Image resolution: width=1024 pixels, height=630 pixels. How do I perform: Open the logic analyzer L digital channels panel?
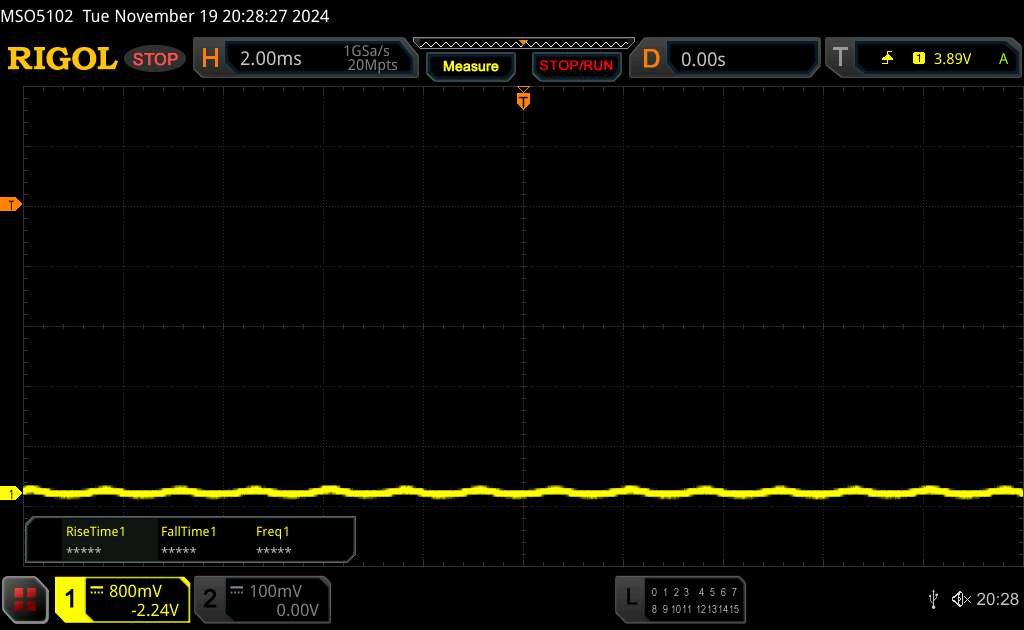point(680,600)
